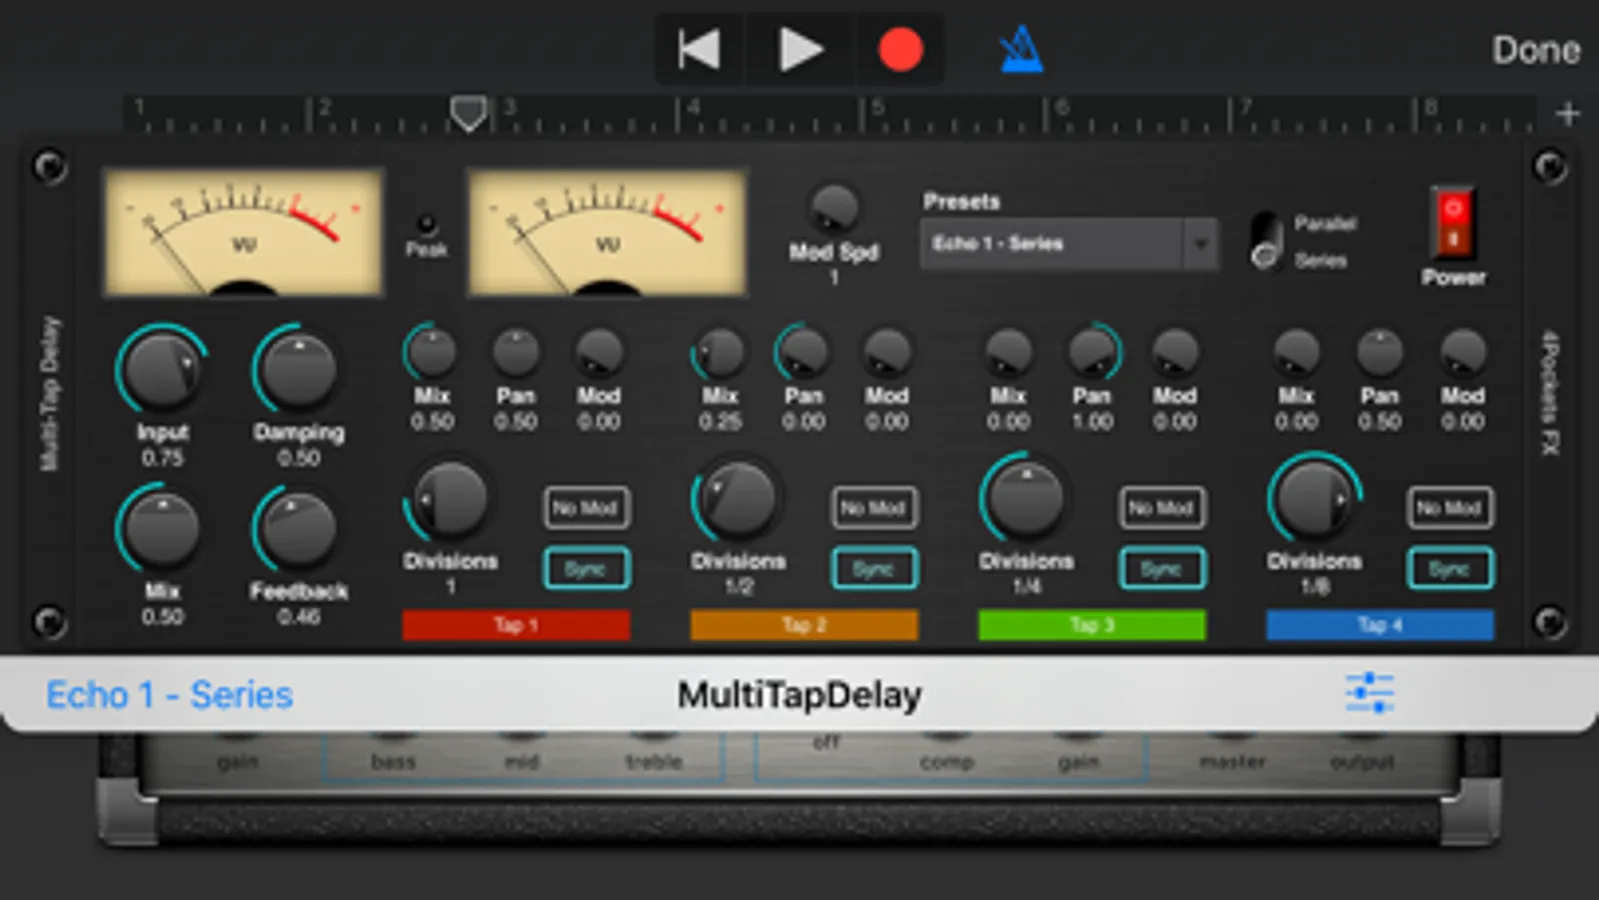
Task: Select the red Tap 1 tab
Action: point(516,625)
